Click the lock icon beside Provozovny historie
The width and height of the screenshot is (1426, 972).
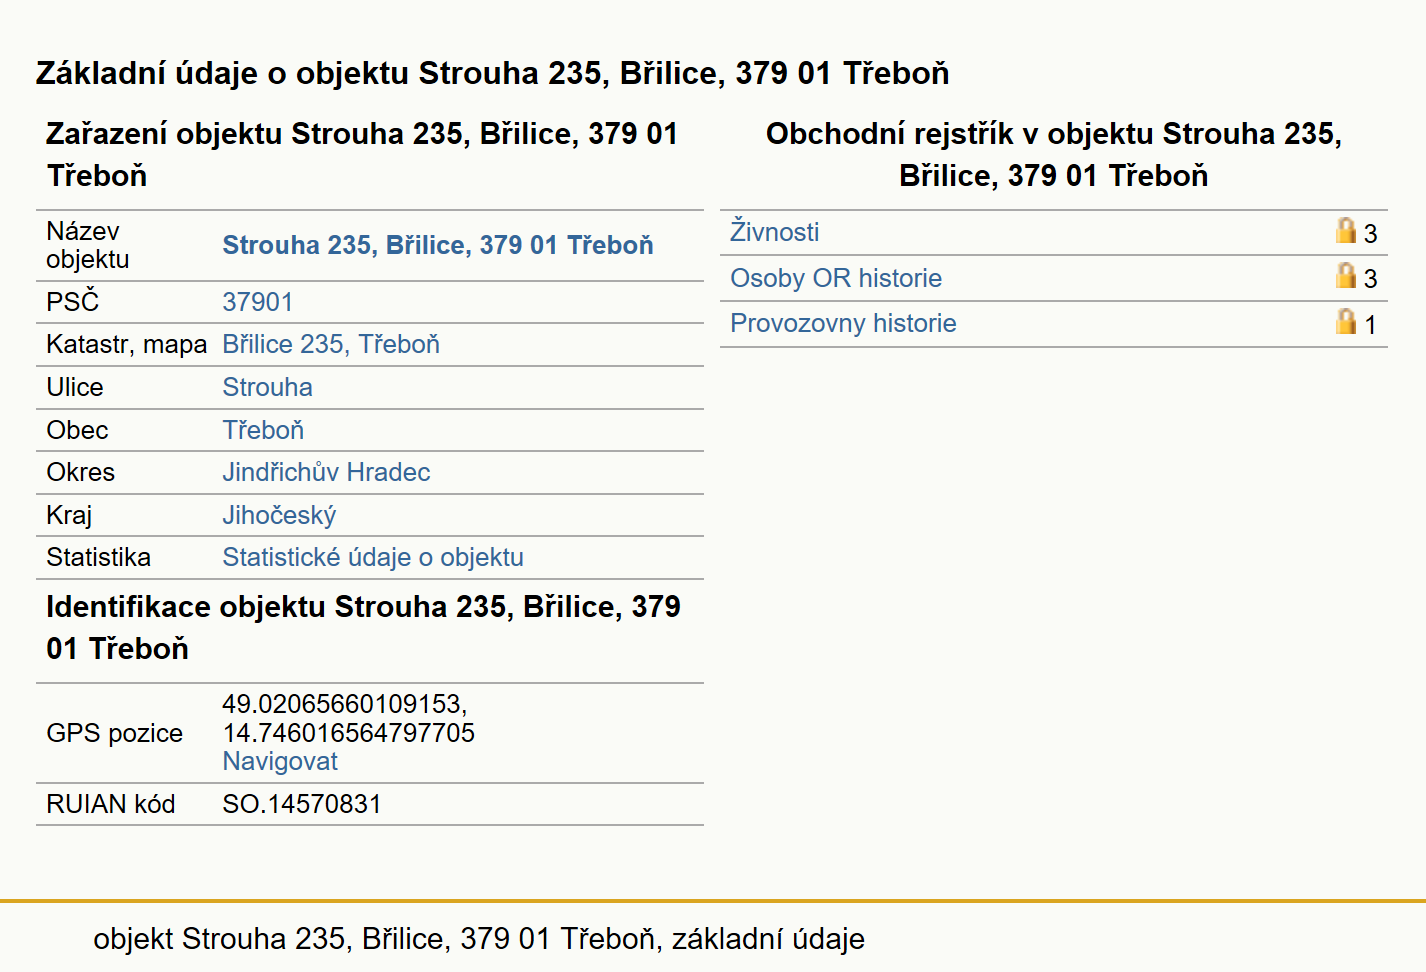pyautogui.click(x=1346, y=322)
